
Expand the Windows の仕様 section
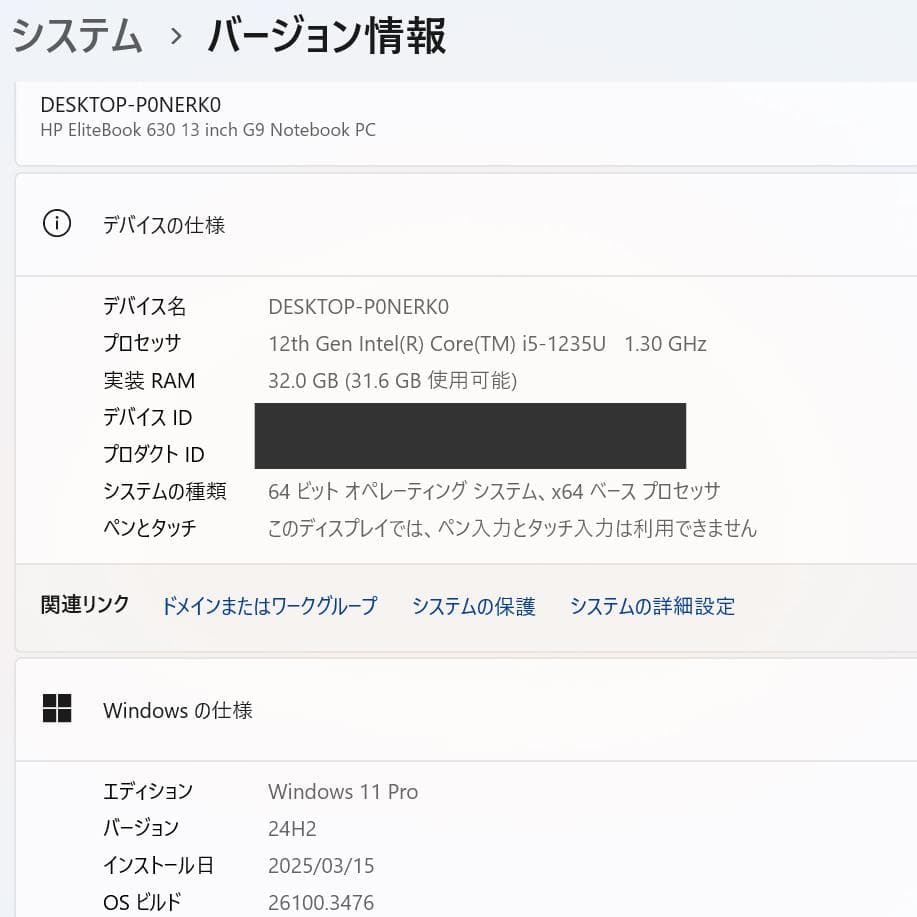pyautogui.click(x=177, y=710)
